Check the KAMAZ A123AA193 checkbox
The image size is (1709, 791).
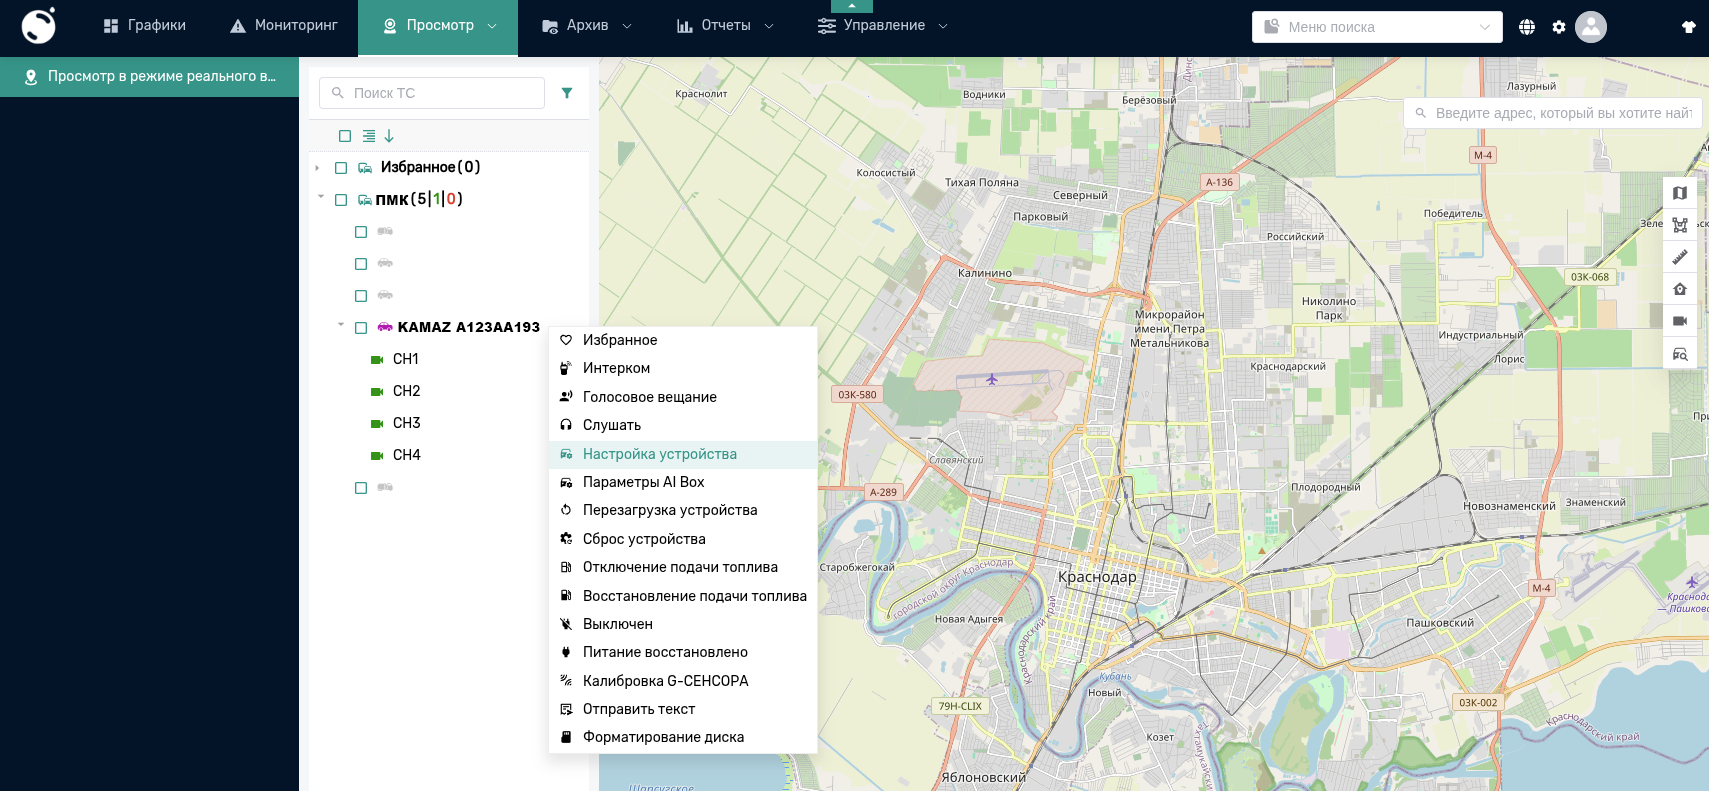click(x=361, y=328)
